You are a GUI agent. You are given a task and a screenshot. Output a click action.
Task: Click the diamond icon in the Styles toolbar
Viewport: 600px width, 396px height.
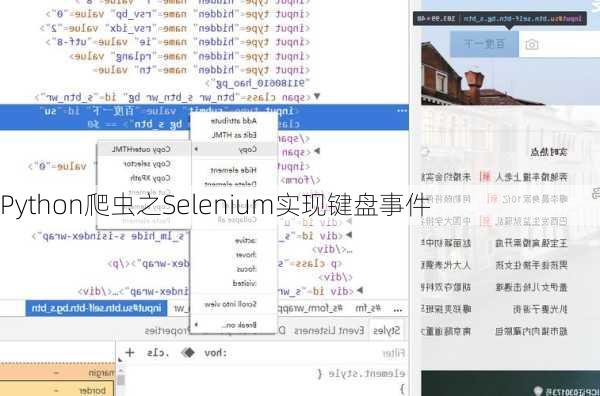point(188,352)
